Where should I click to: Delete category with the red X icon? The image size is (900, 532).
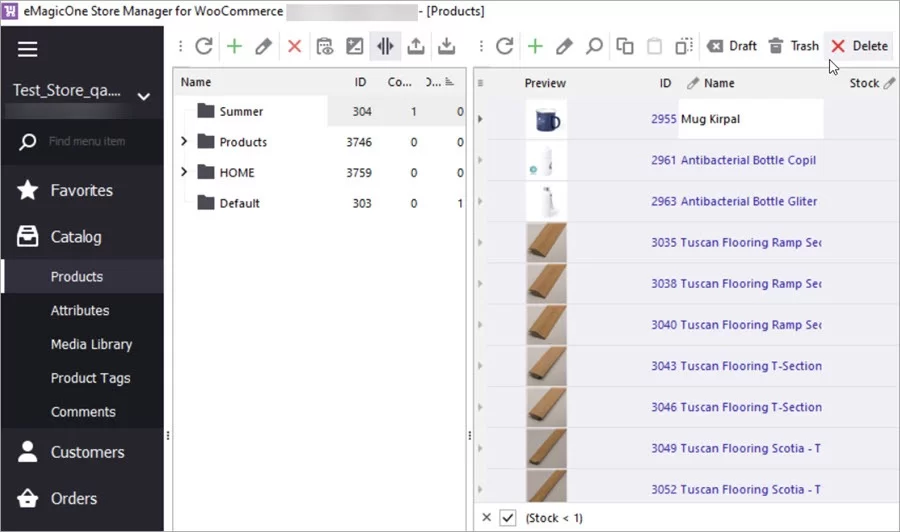point(294,46)
